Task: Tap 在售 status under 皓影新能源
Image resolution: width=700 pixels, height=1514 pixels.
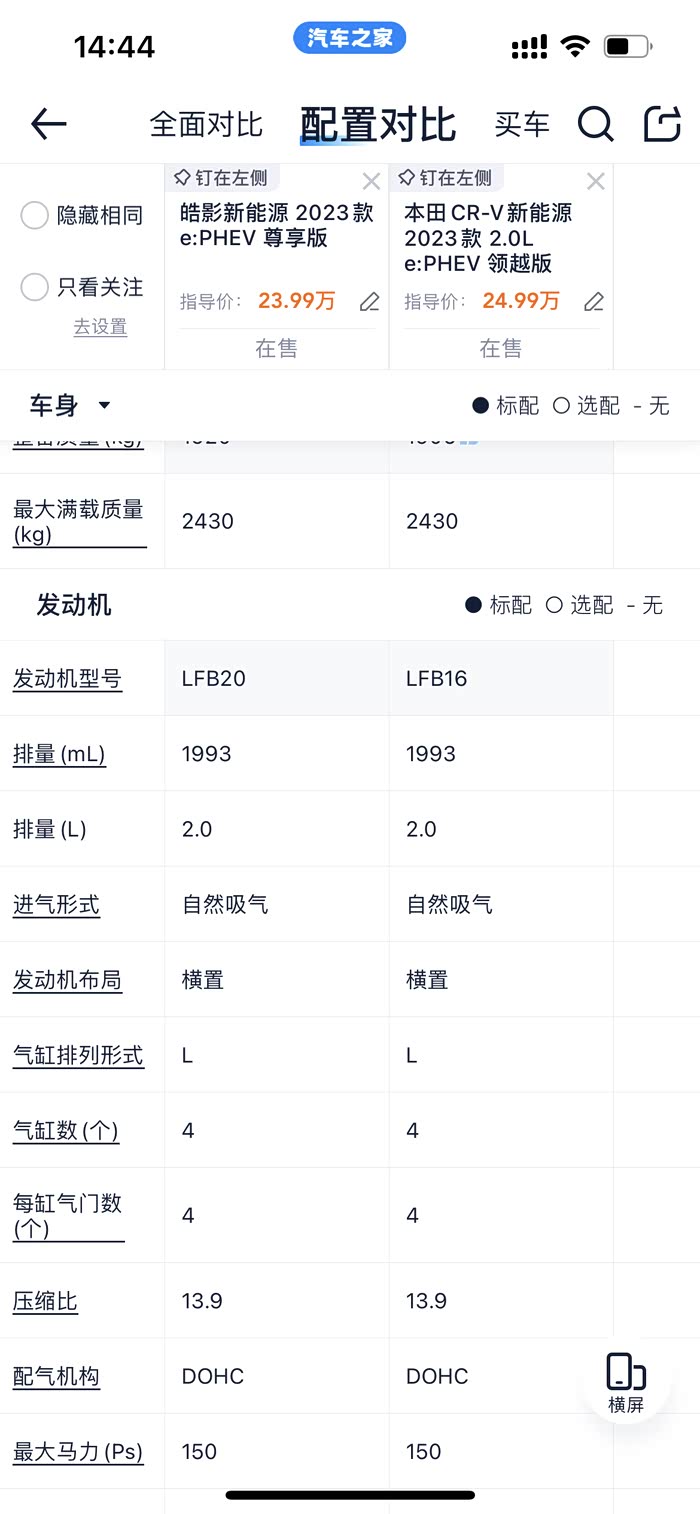Action: click(277, 348)
